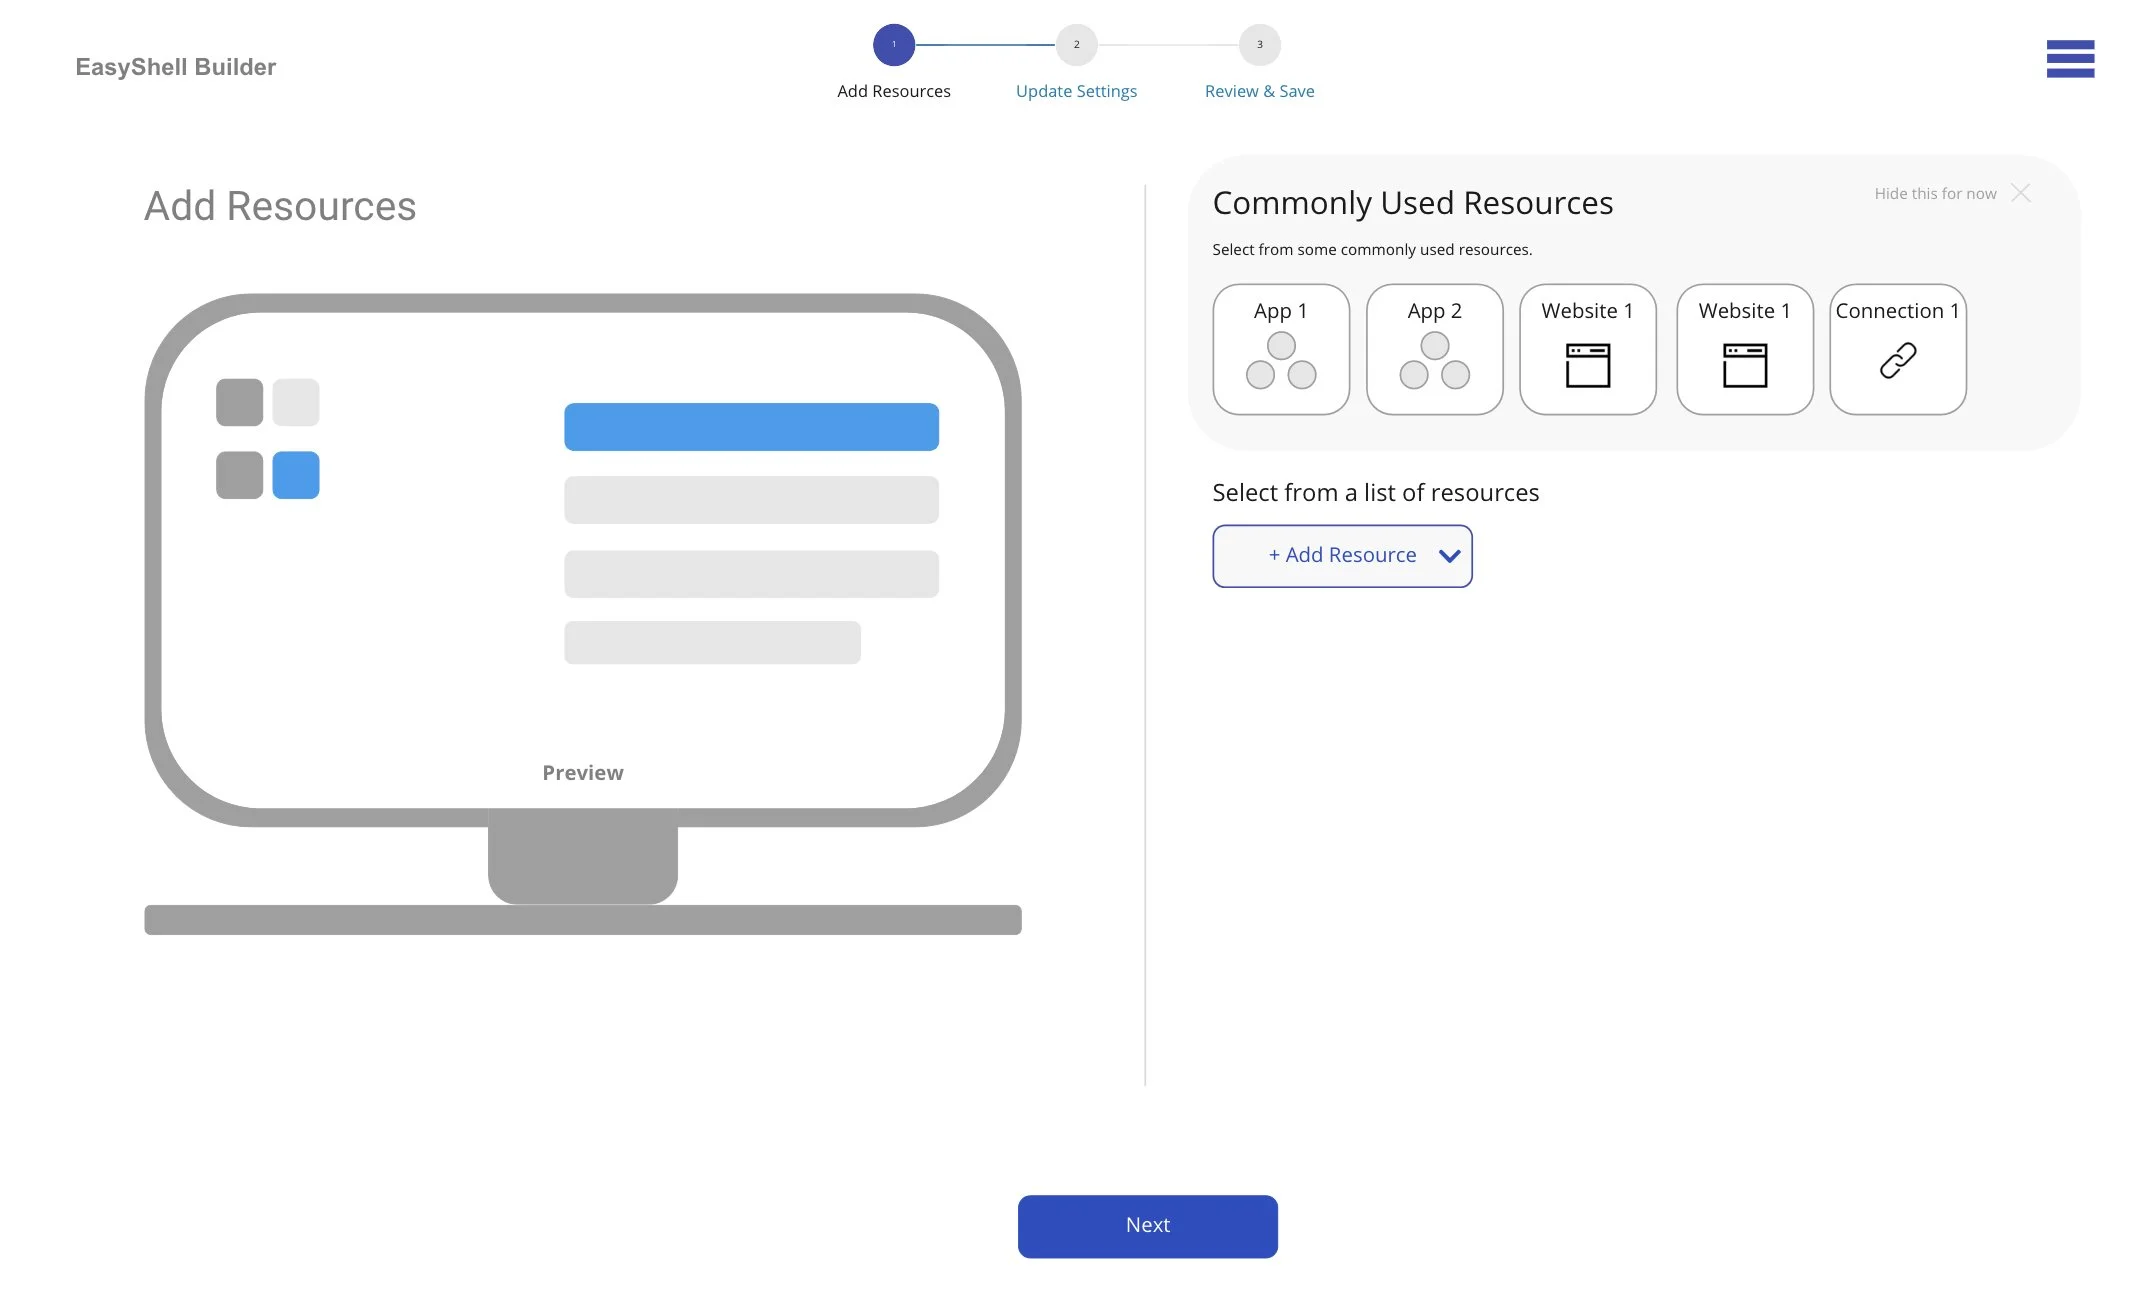Click the blue highlighted bar in preview
Viewport: 2150px width, 1294px height.
click(751, 427)
